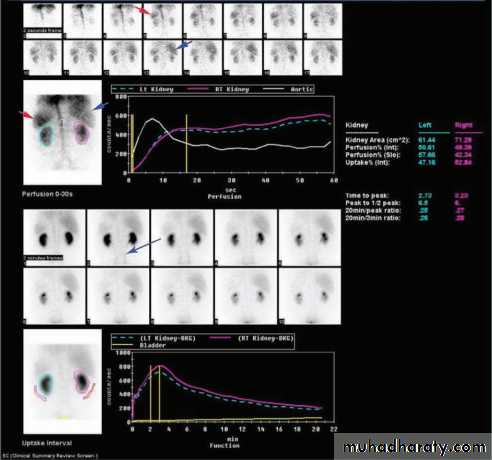Select the yellow marker at 3 min on the function graph
The width and height of the screenshot is (492, 460).
(x=160, y=393)
